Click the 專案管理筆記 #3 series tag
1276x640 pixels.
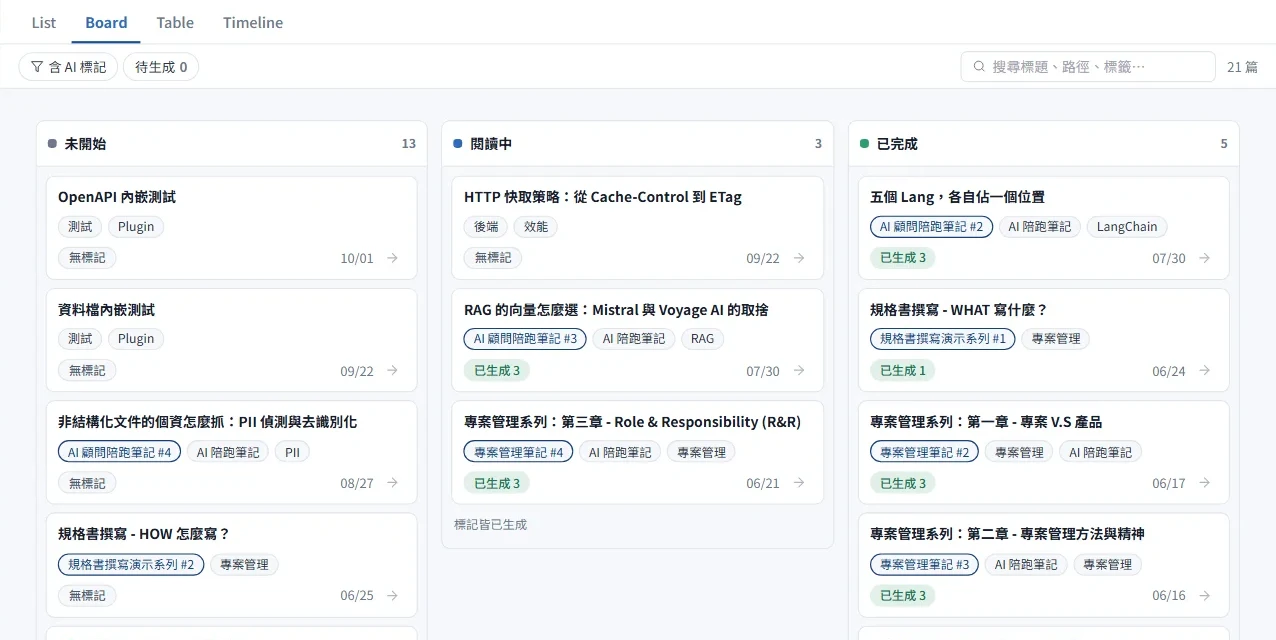click(x=924, y=565)
